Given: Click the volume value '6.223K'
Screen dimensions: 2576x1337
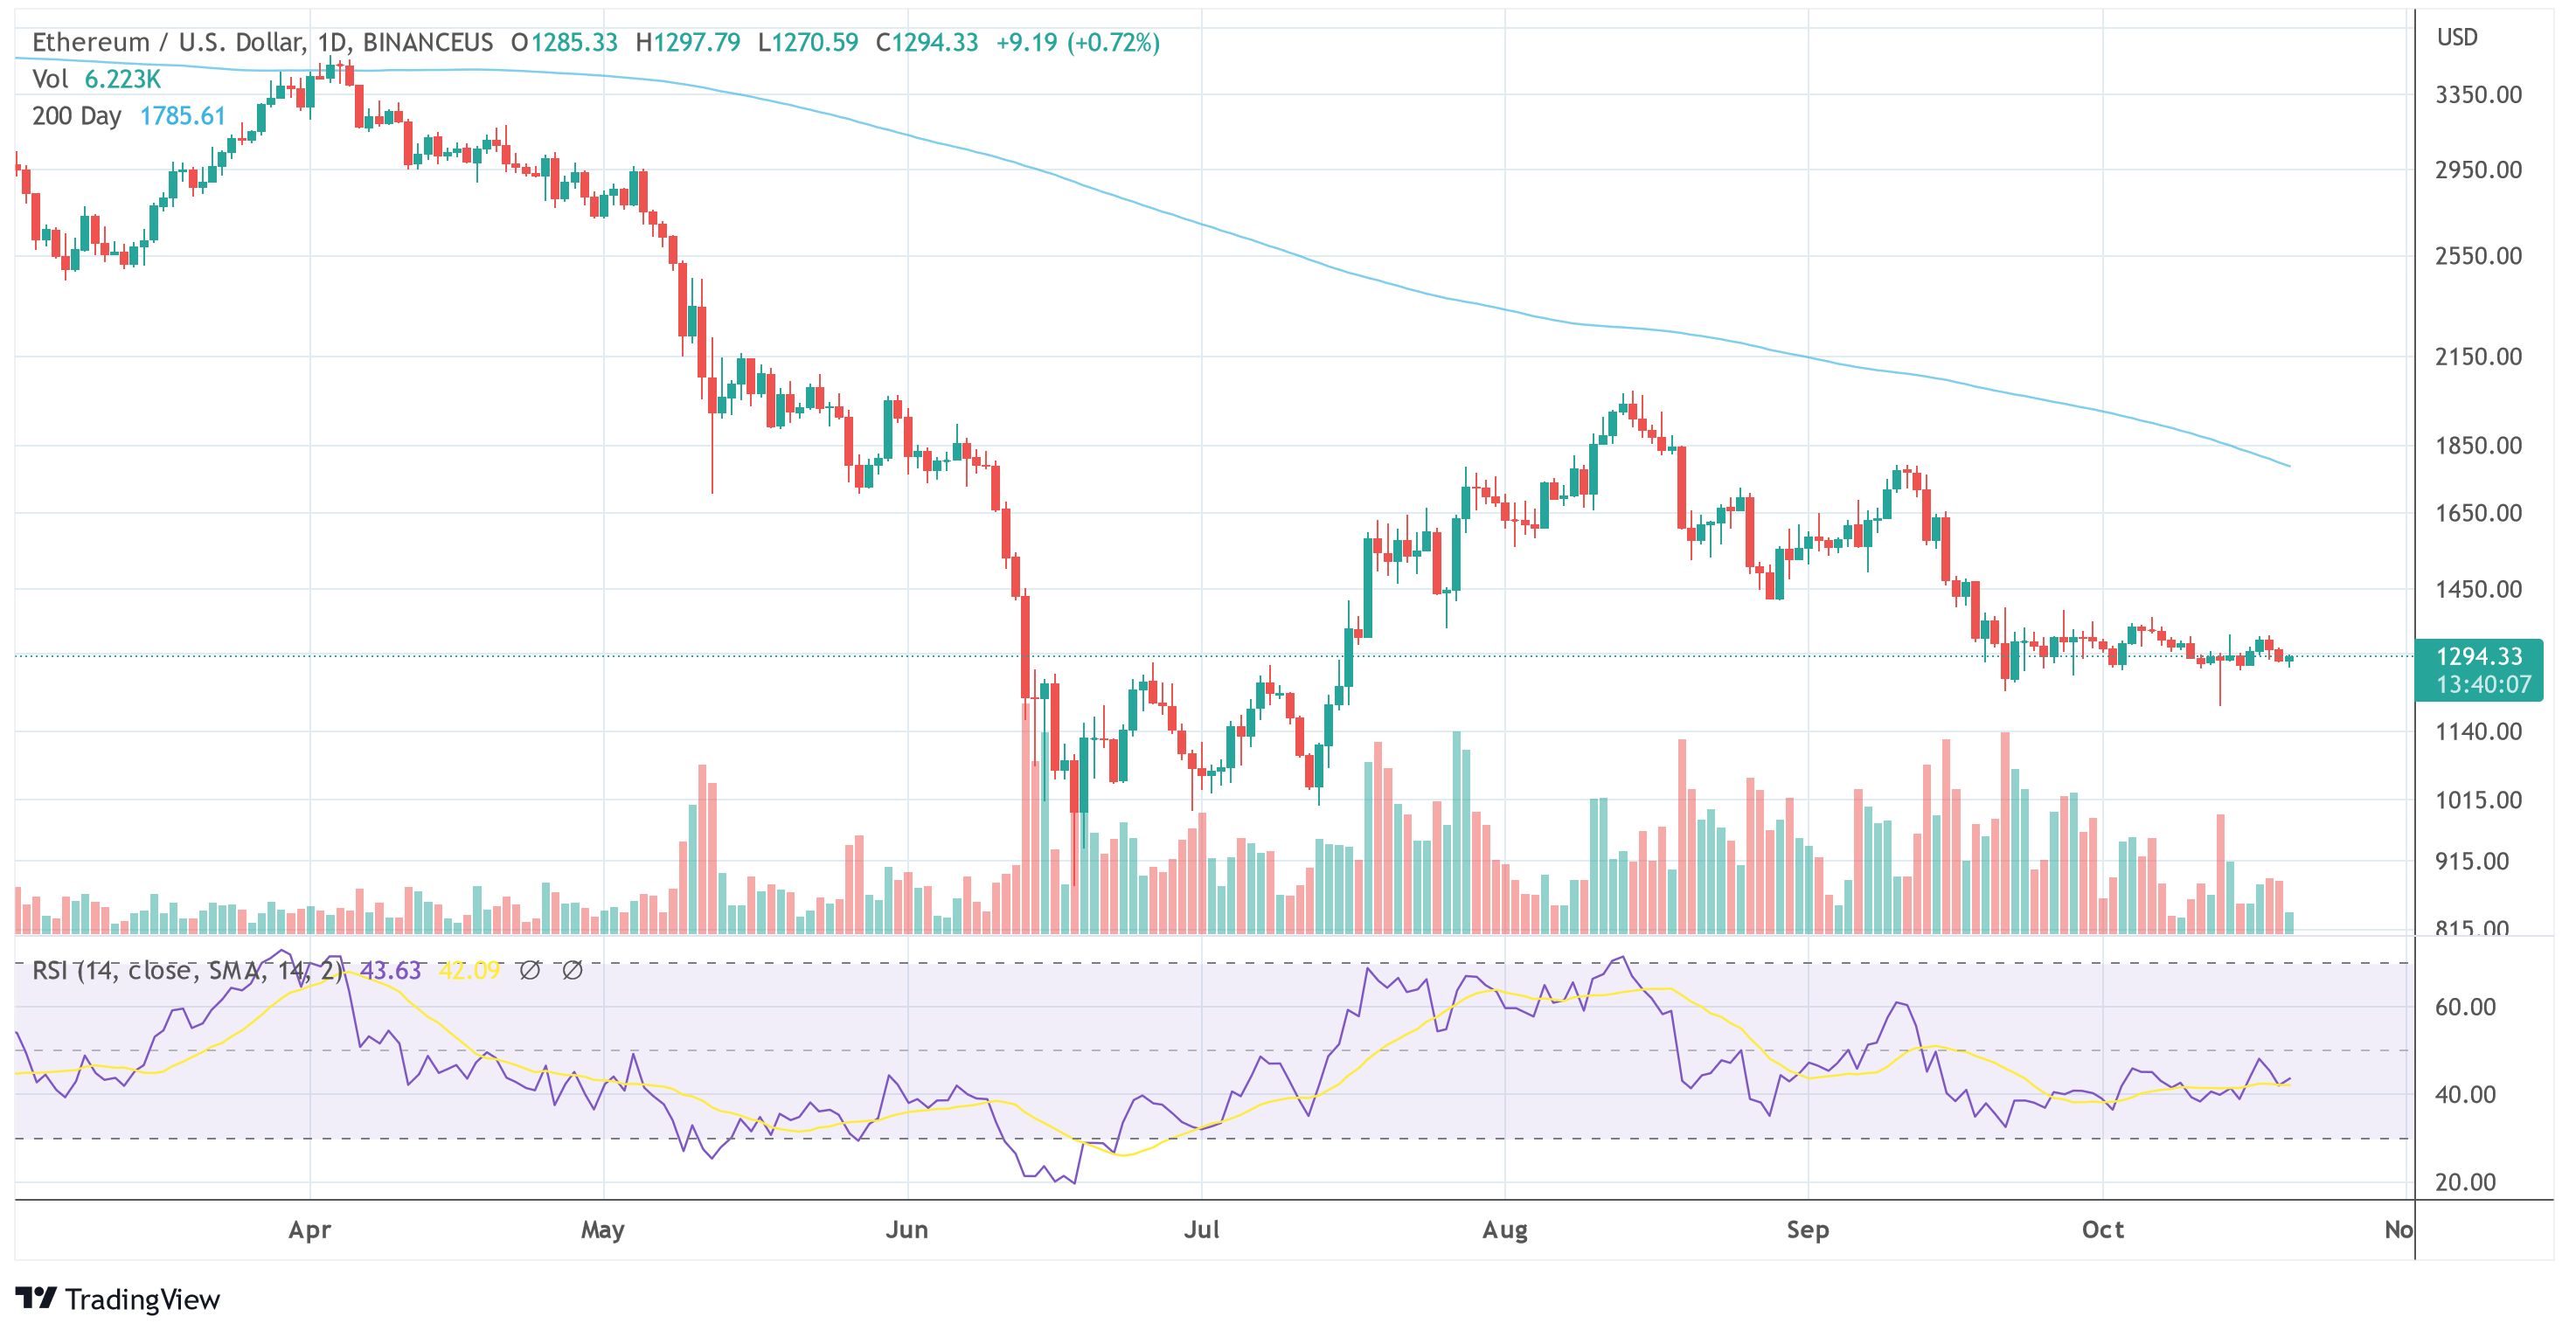Looking at the screenshot, I should pos(123,79).
